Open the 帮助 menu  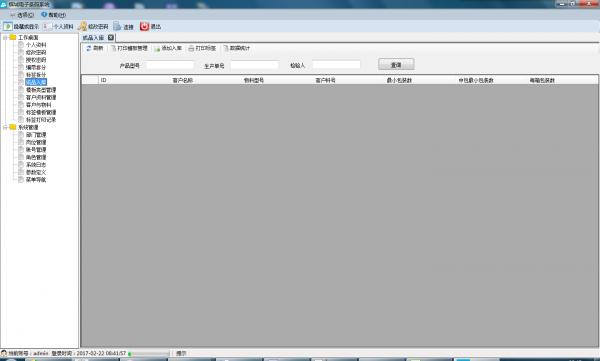pos(54,15)
